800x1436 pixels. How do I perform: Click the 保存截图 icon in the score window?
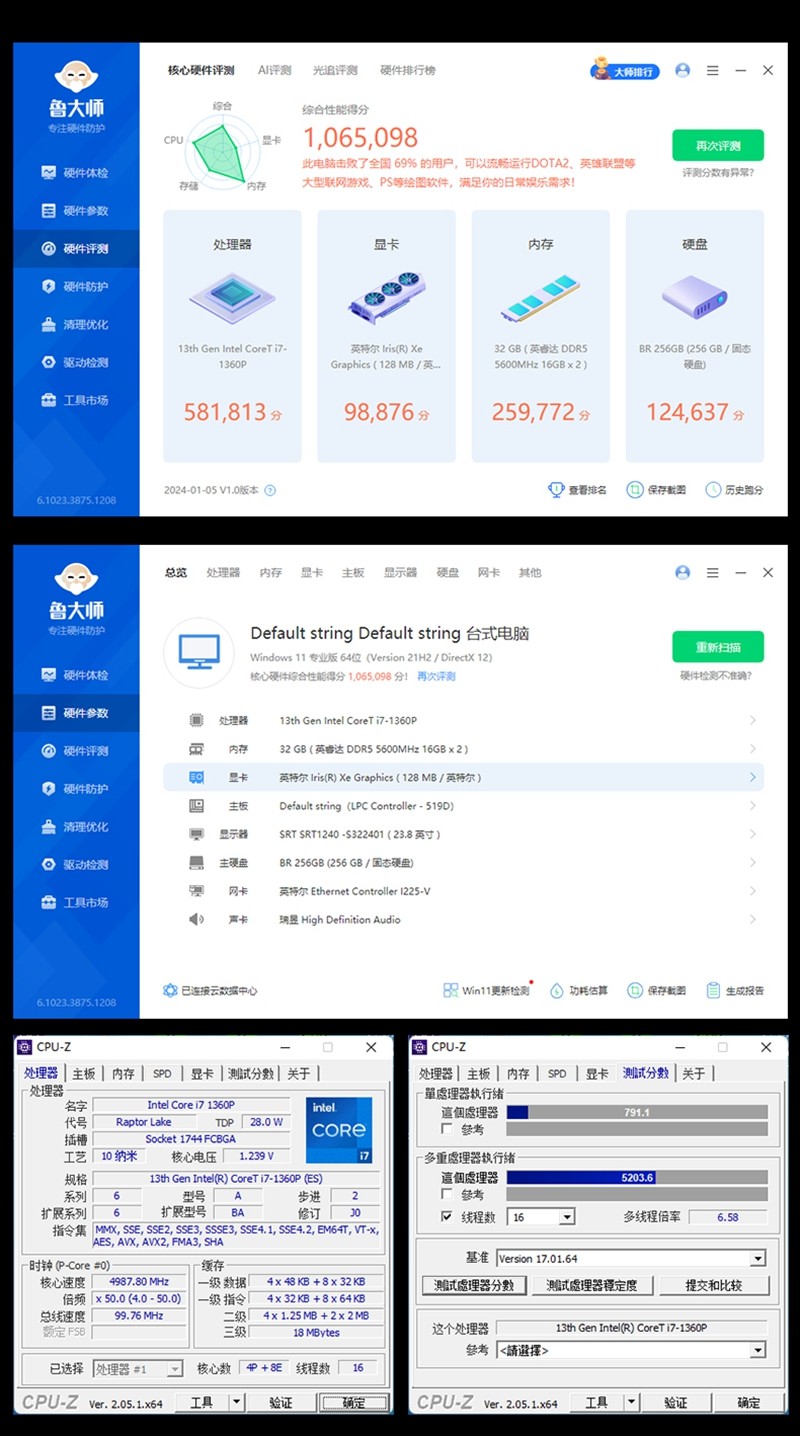[x=635, y=490]
